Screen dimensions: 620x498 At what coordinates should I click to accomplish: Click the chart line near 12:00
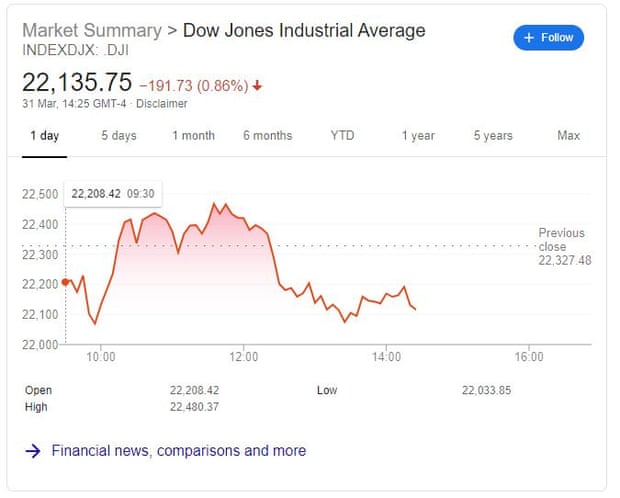click(x=244, y=218)
